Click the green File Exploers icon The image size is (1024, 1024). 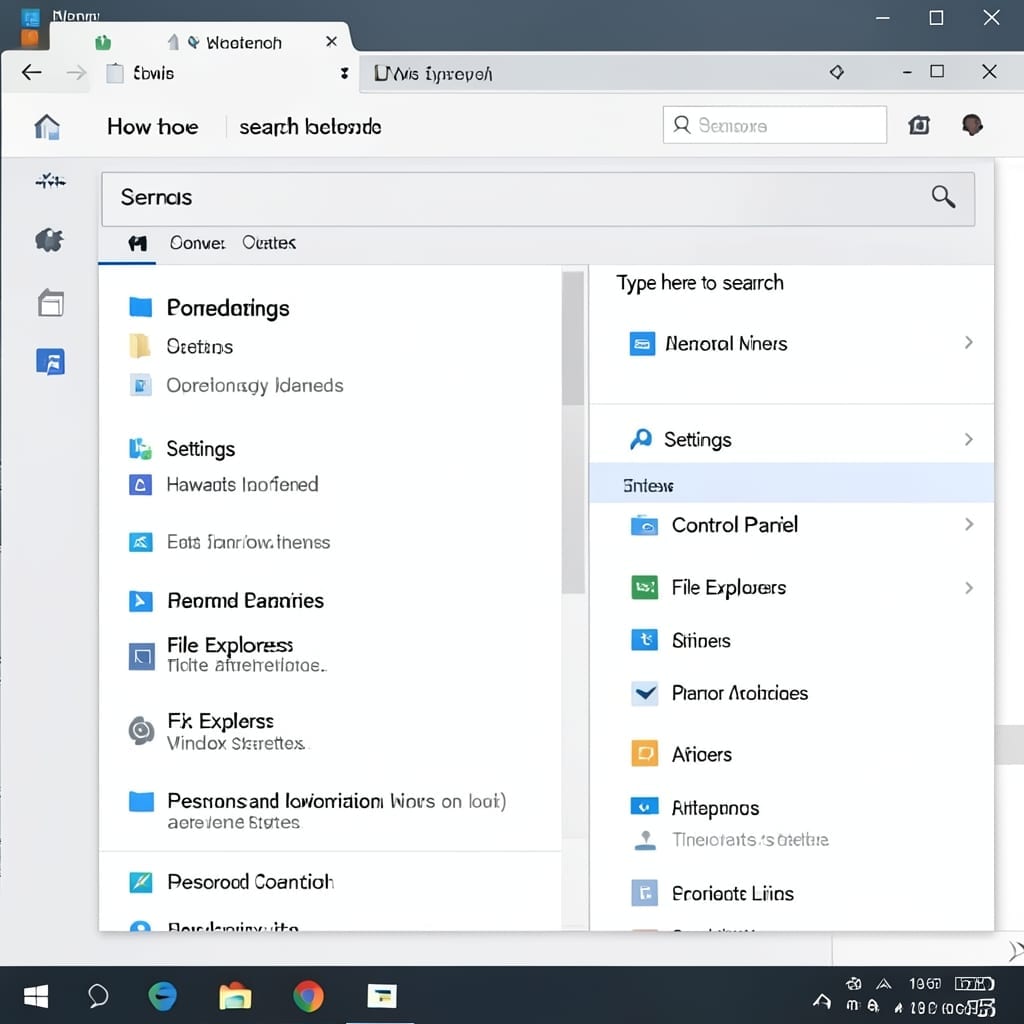645,587
